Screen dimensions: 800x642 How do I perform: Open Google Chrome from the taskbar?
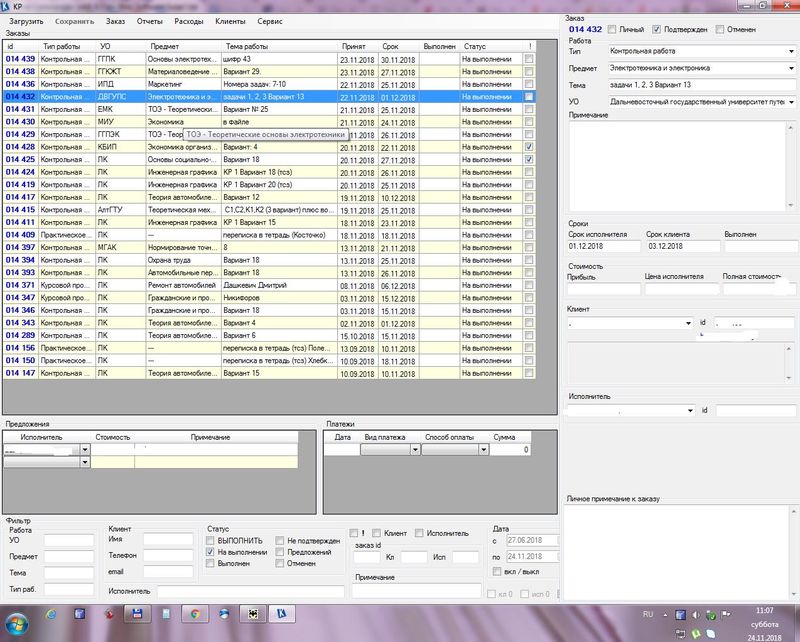click(x=196, y=613)
